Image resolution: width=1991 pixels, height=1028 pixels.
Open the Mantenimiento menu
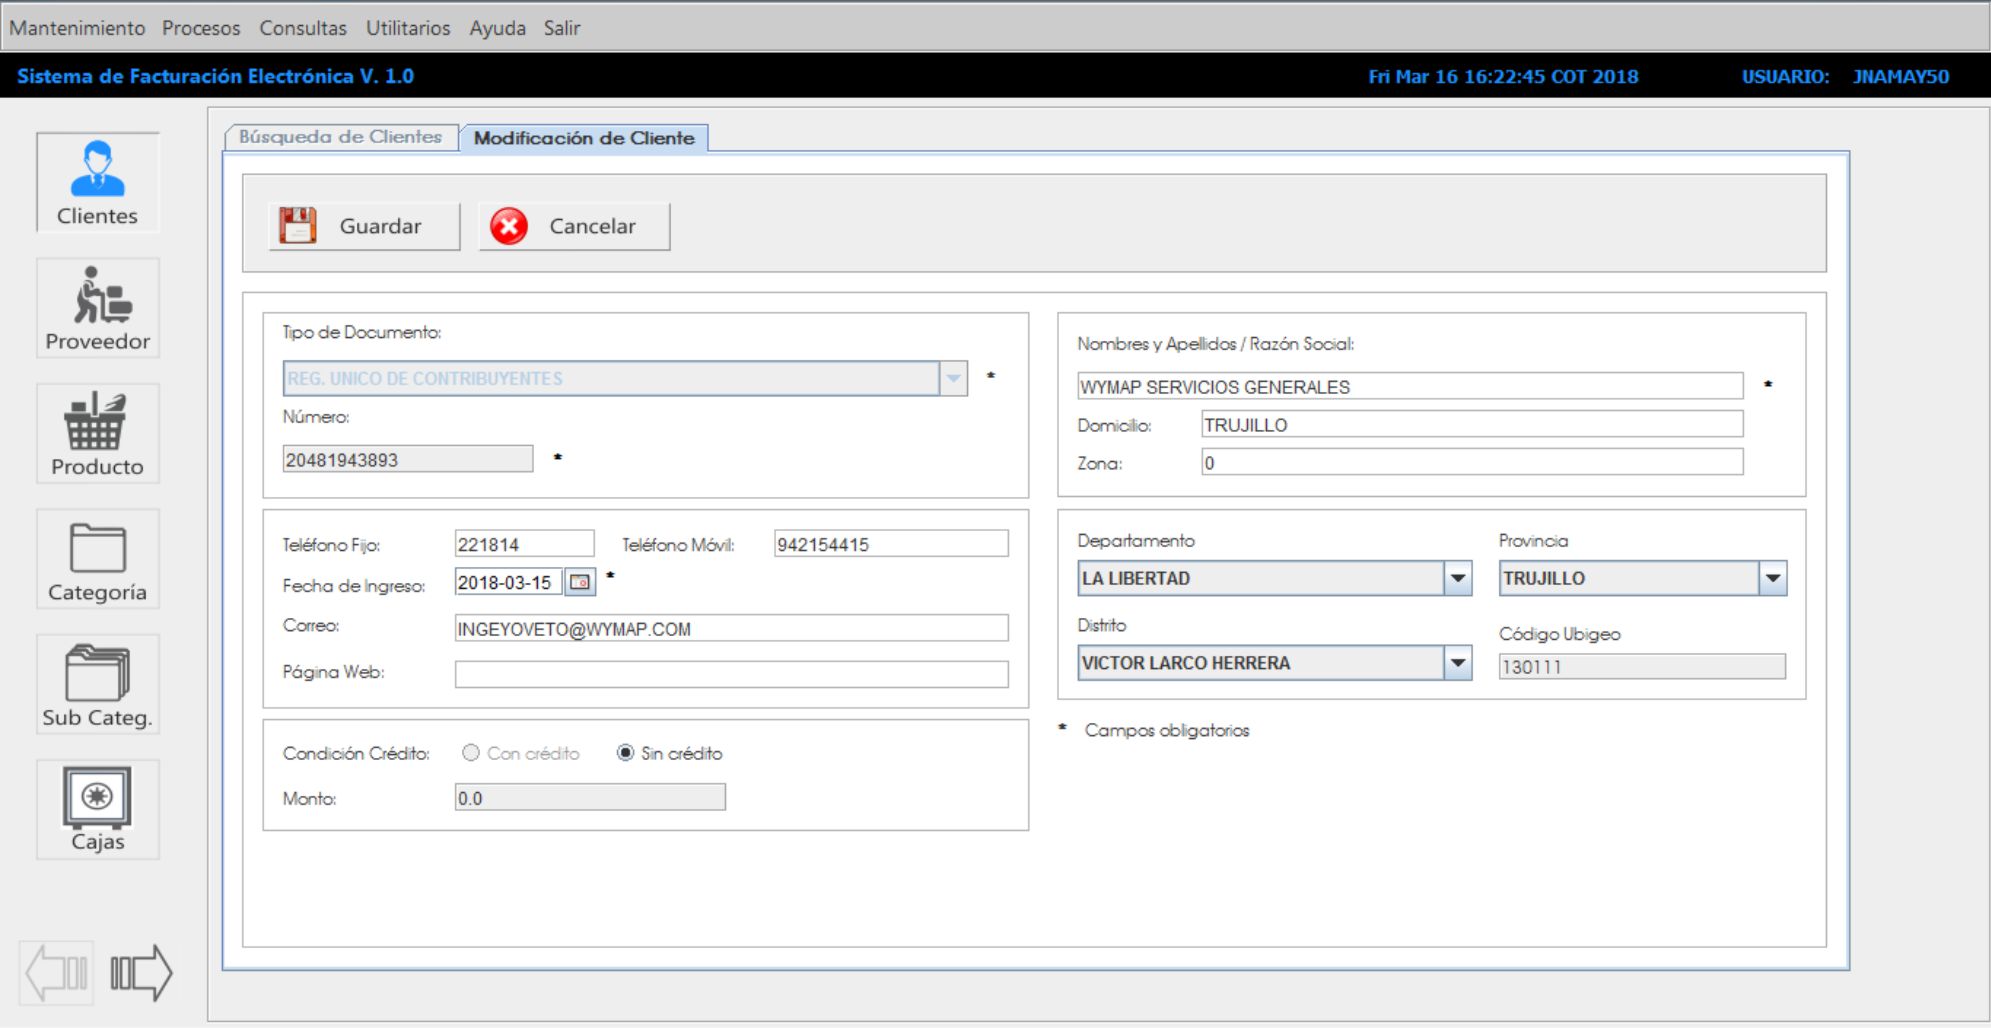tap(77, 28)
